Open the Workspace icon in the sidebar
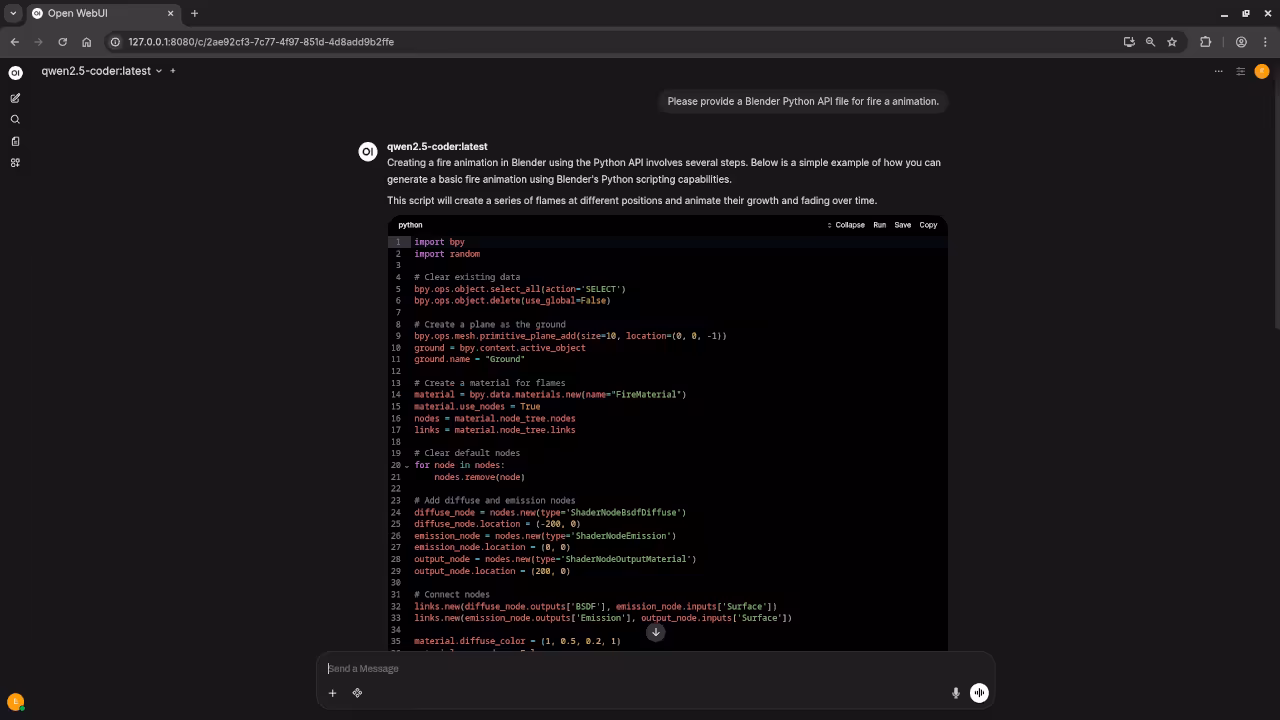 [x=15, y=162]
